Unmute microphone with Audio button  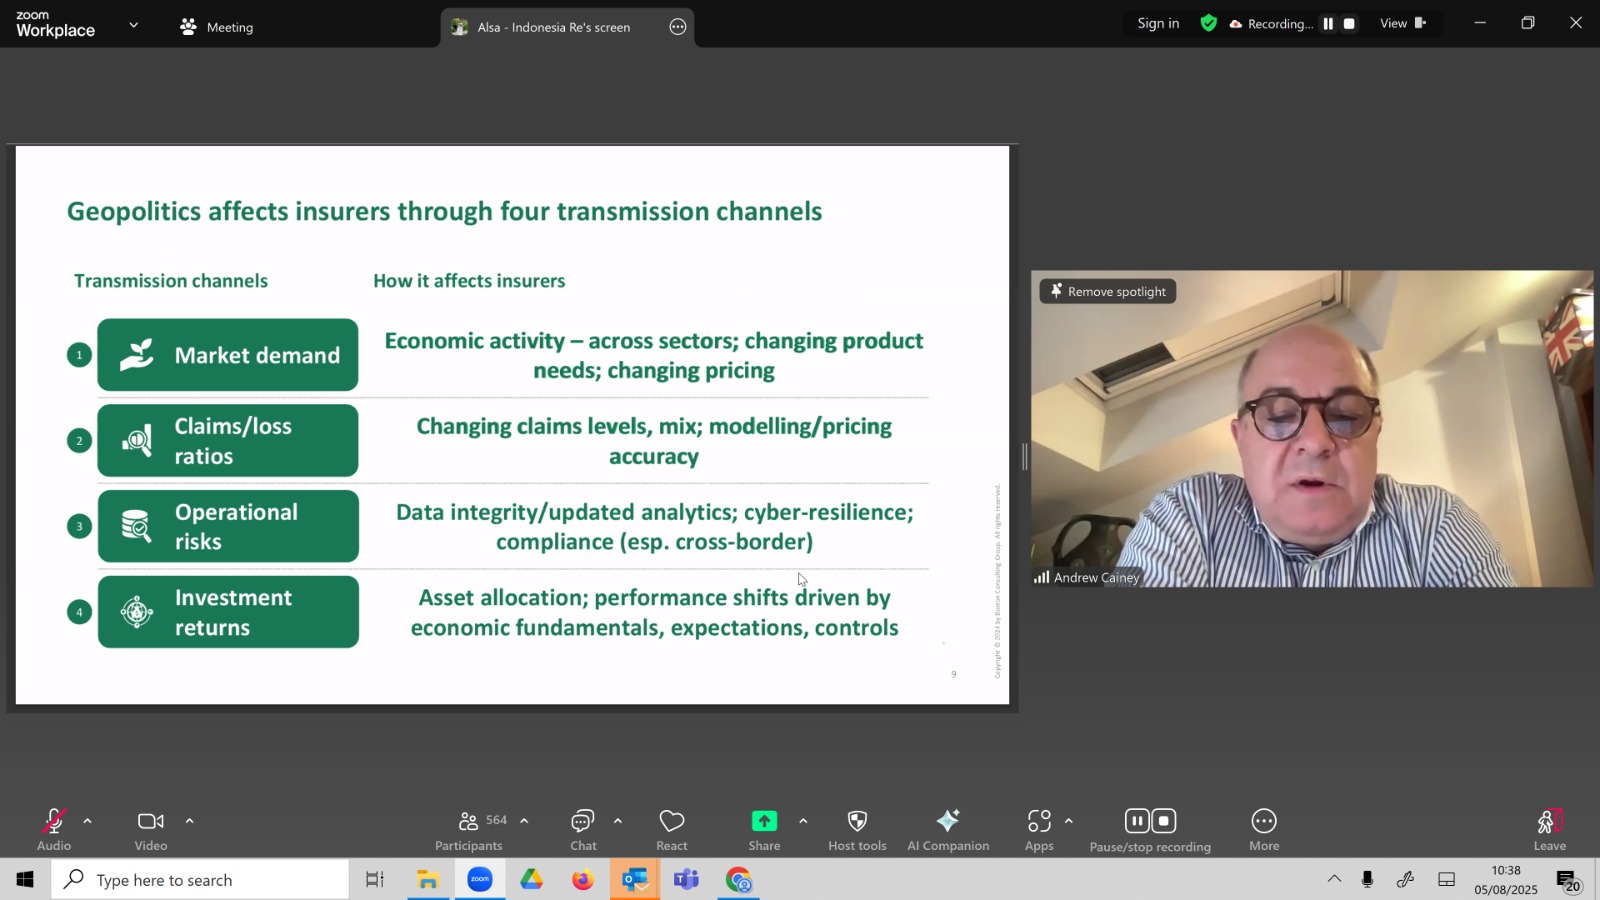point(54,829)
